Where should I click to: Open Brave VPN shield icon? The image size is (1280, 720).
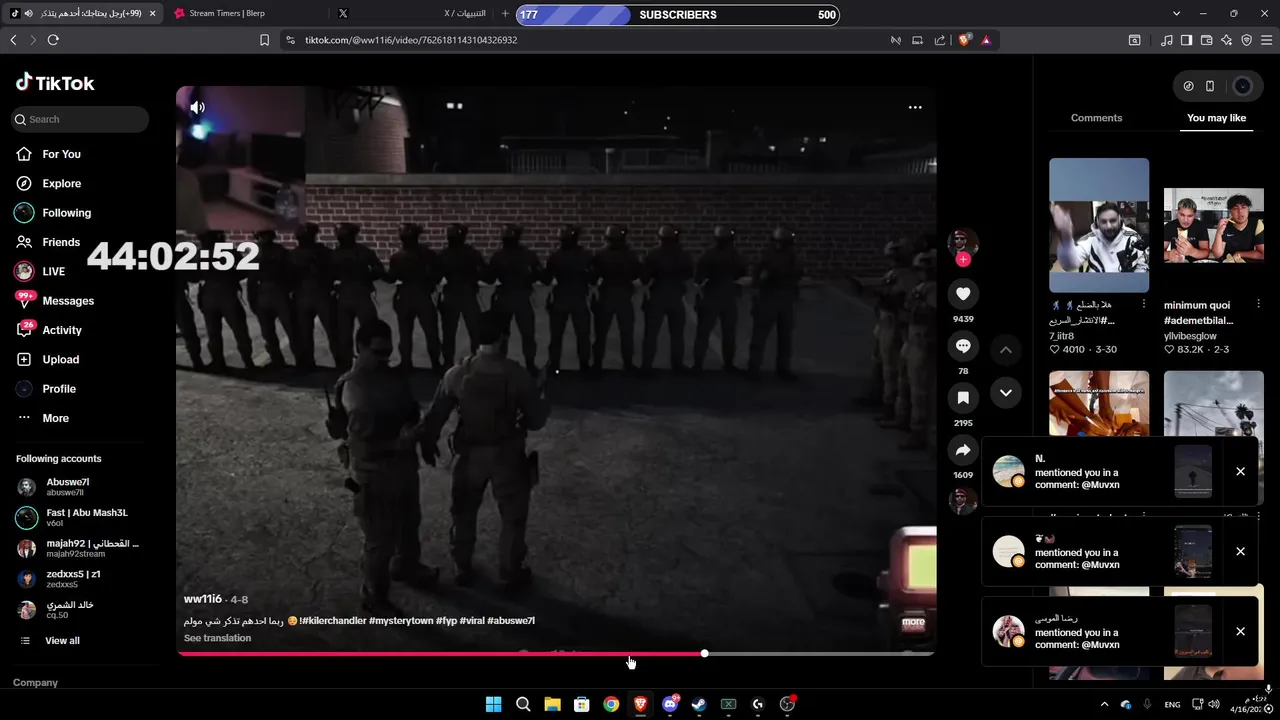(1246, 40)
